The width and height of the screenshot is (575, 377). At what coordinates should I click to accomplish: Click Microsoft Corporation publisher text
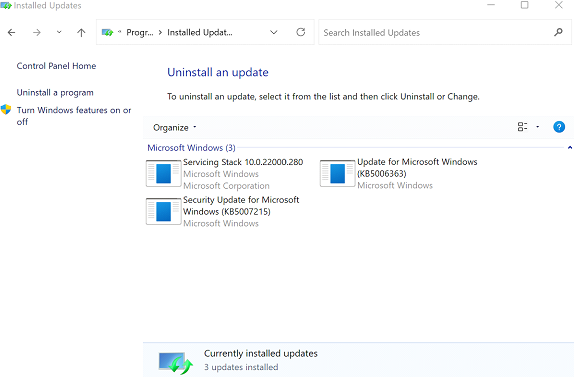(226, 186)
